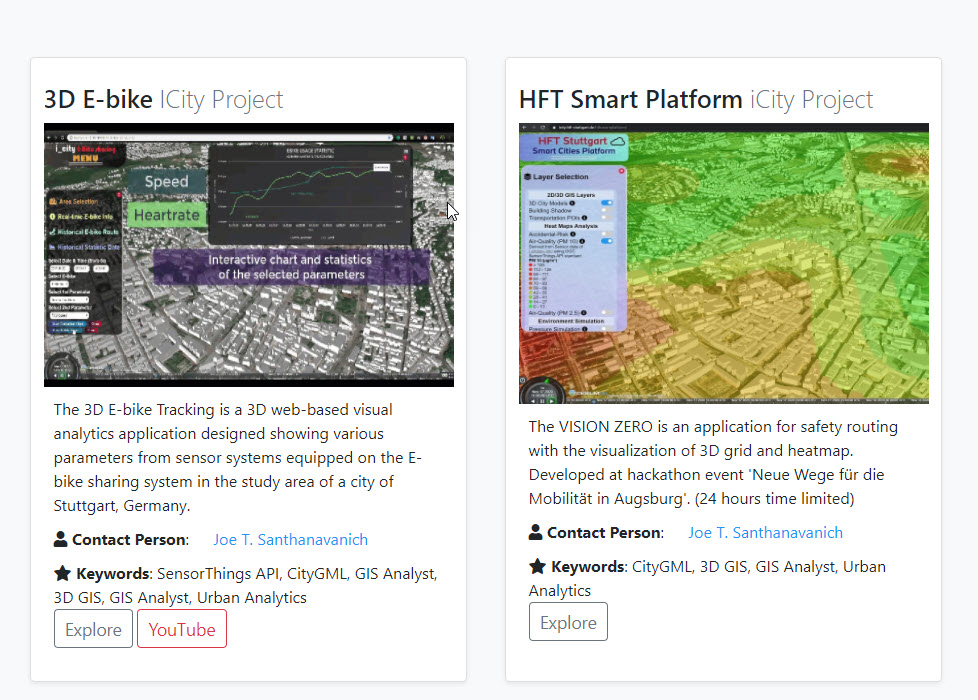Click the Explore button under 3D E-bike
The width and height of the screenshot is (978, 700).
94,629
